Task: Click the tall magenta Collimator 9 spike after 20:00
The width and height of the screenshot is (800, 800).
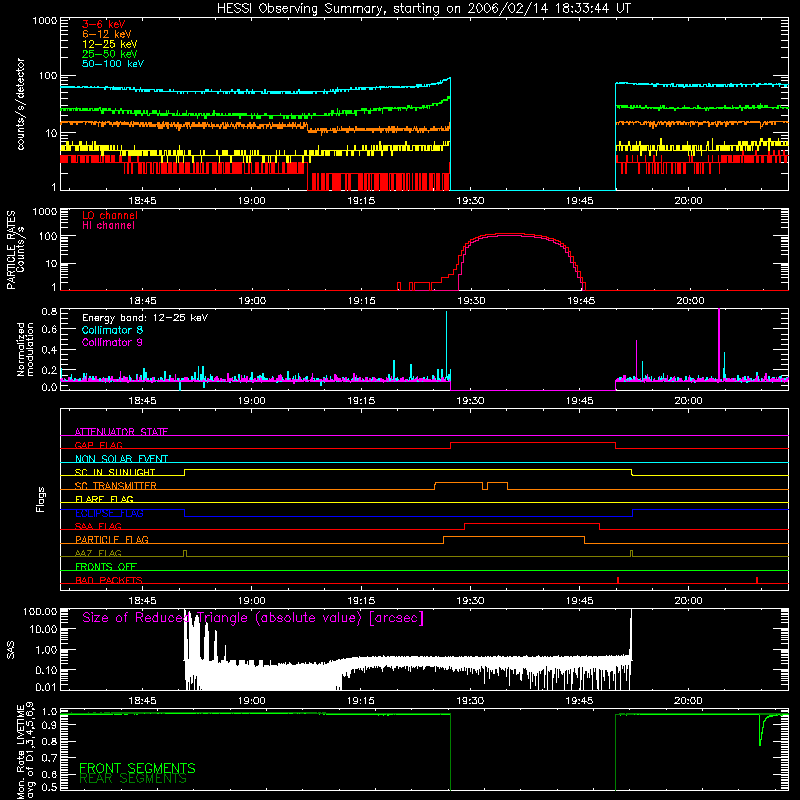Action: click(719, 343)
